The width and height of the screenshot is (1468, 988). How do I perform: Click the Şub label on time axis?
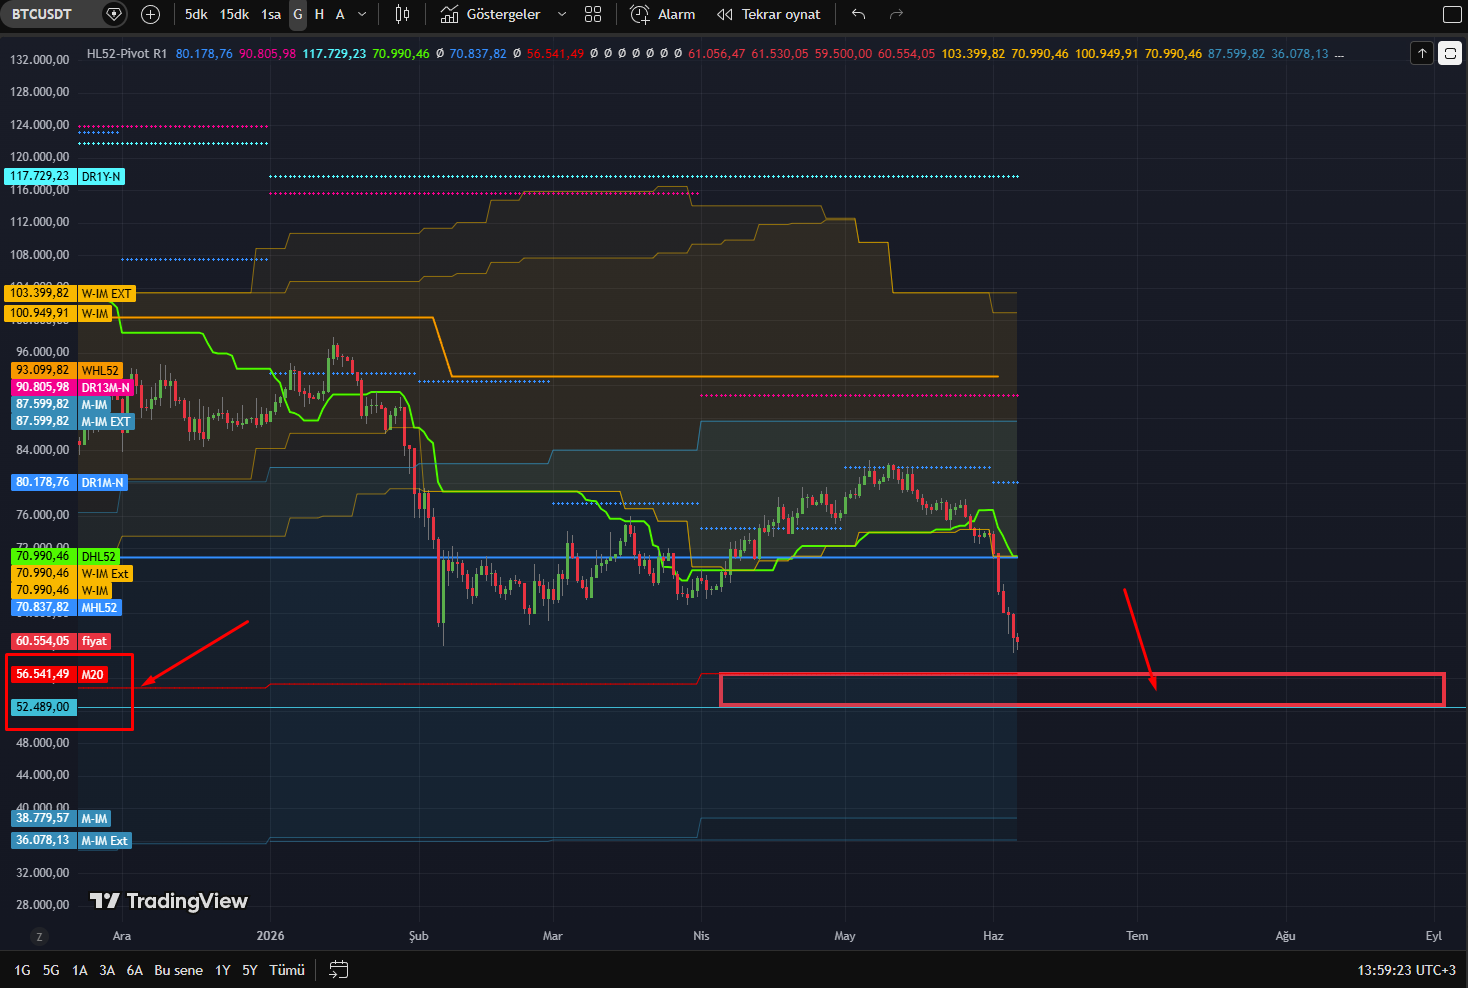point(419,936)
